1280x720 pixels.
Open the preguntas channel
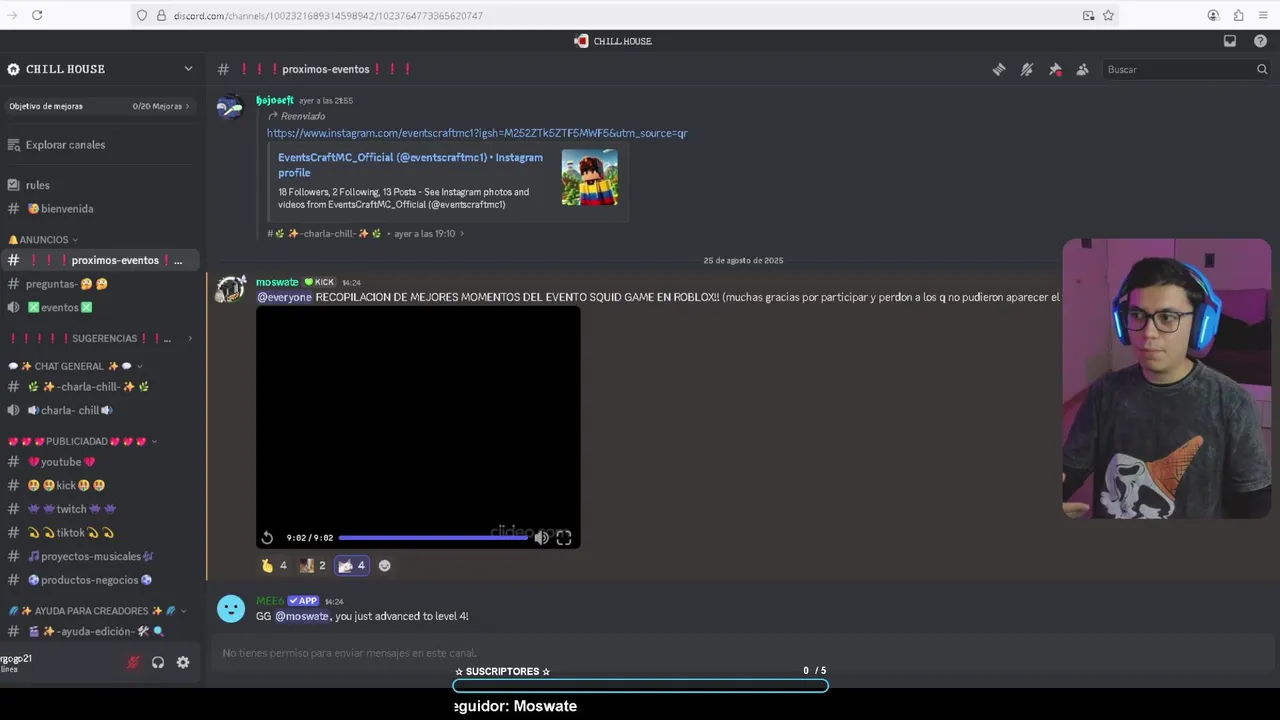(66, 284)
